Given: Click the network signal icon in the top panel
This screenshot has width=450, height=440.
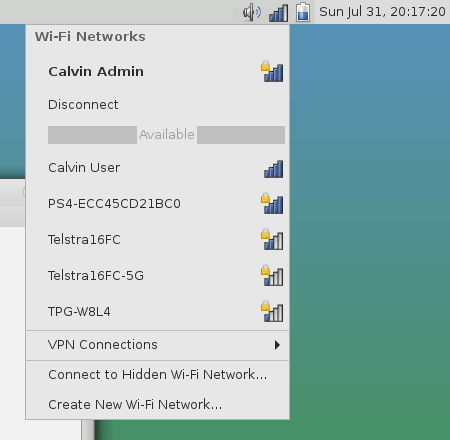Looking at the screenshot, I should (279, 13).
